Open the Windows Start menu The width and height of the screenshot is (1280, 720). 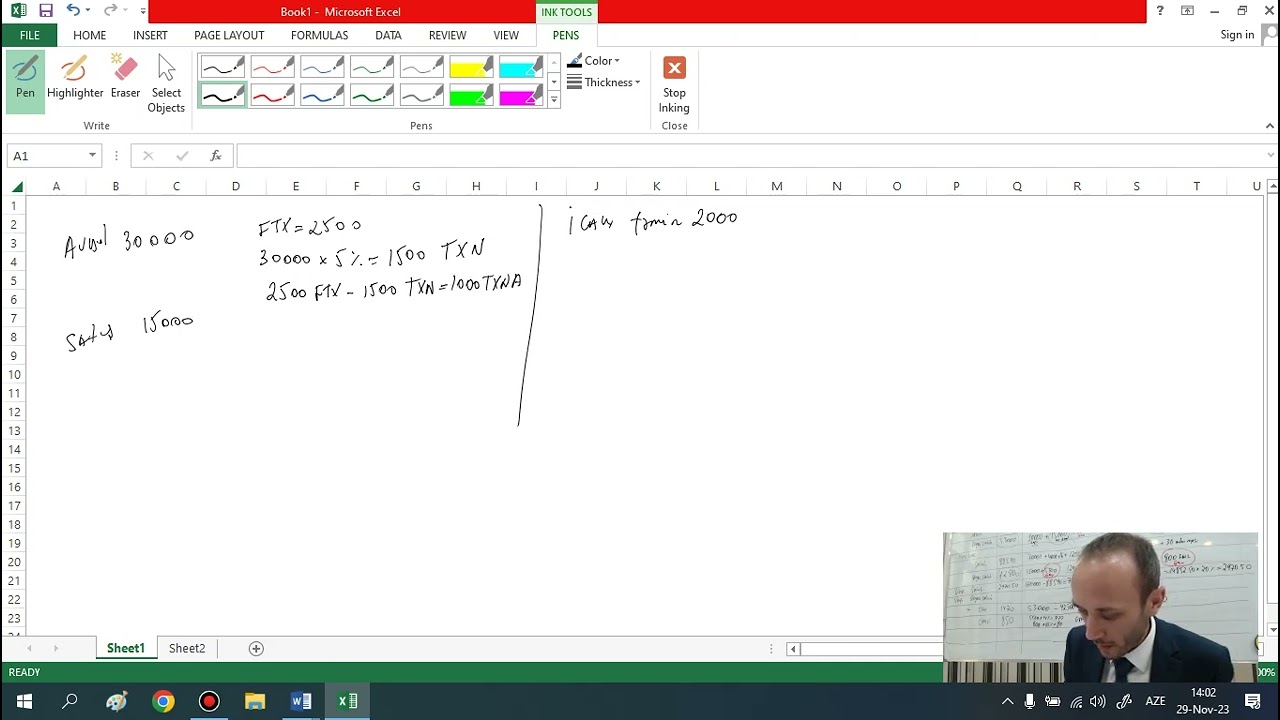(24, 701)
